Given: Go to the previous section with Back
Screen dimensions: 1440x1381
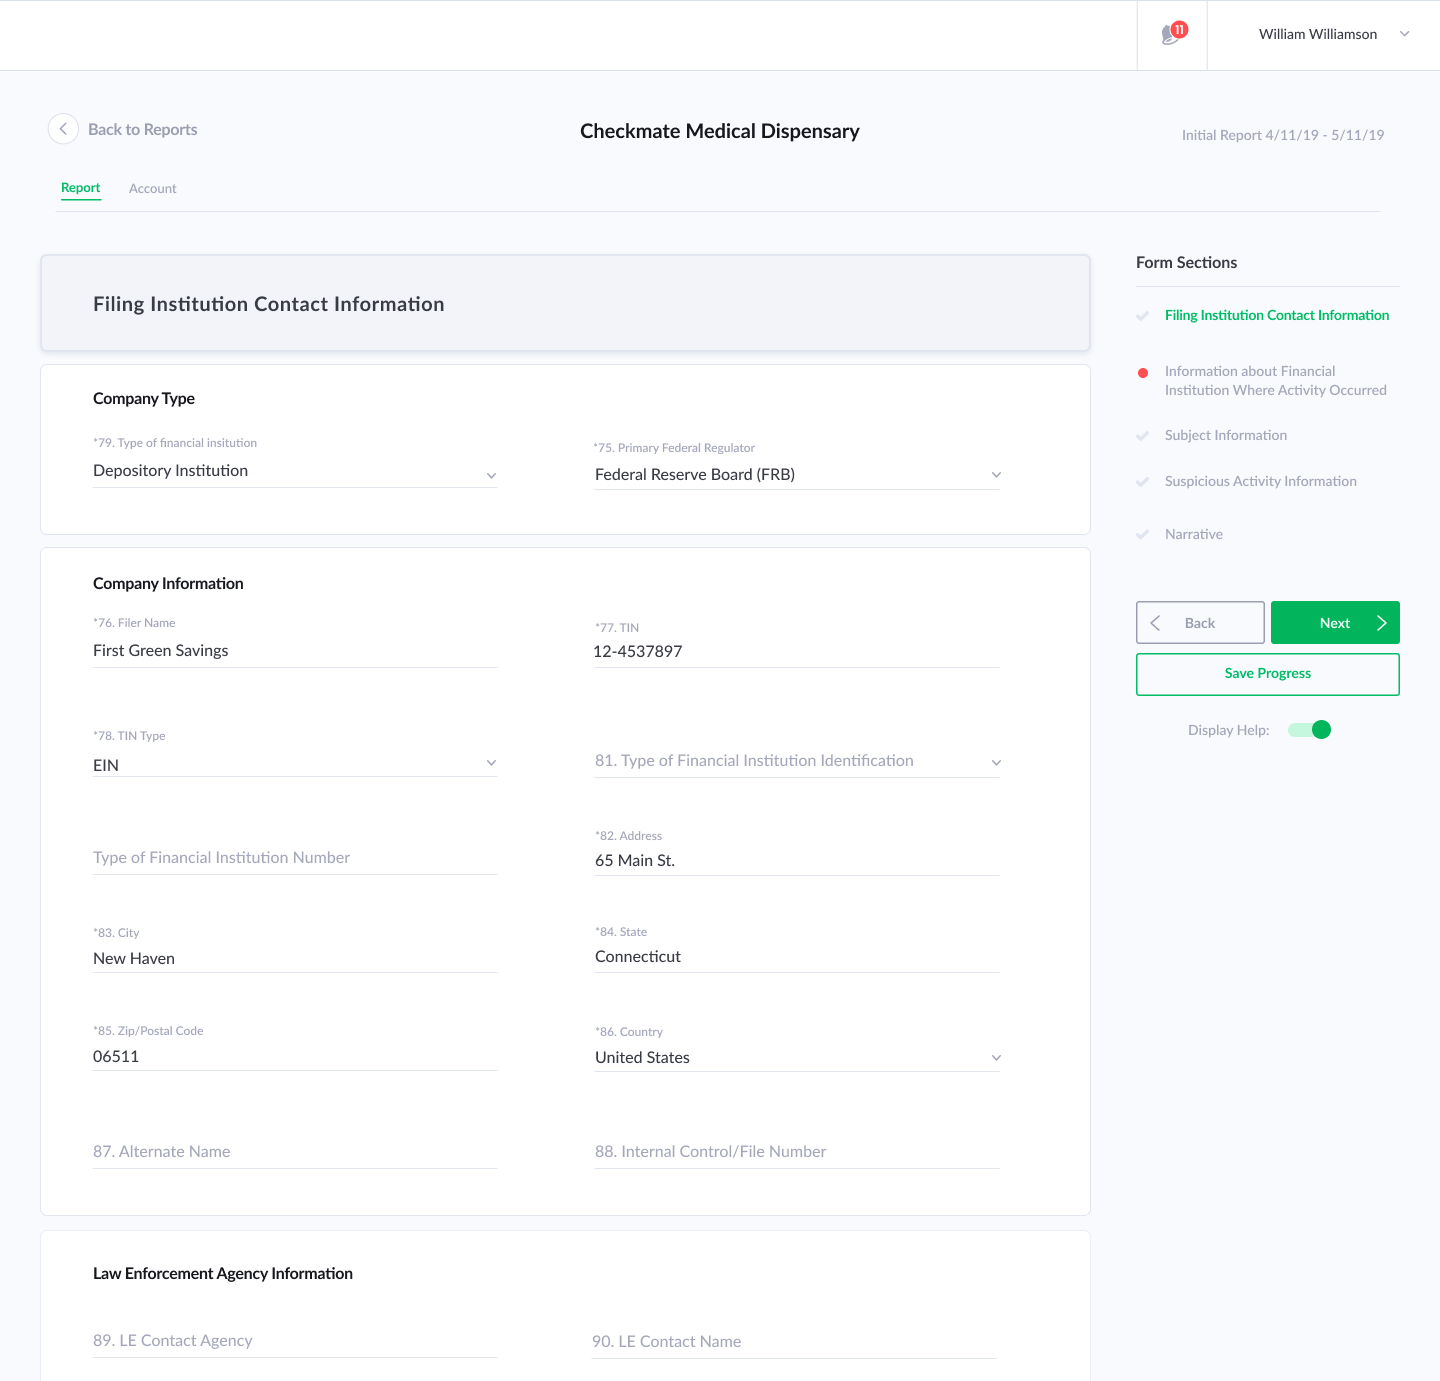Looking at the screenshot, I should 1200,623.
